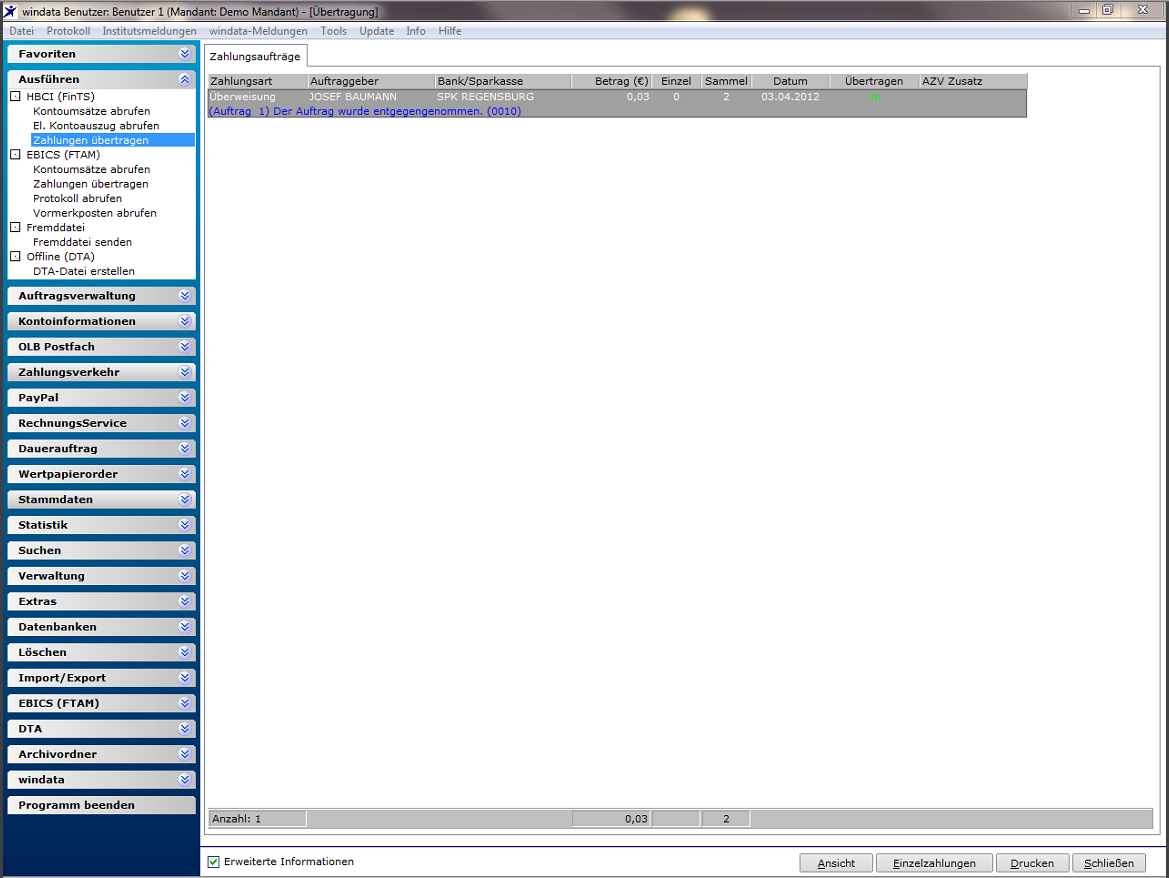Select El. Kontoauszug abrufen
The height and width of the screenshot is (878, 1169).
[96, 125]
